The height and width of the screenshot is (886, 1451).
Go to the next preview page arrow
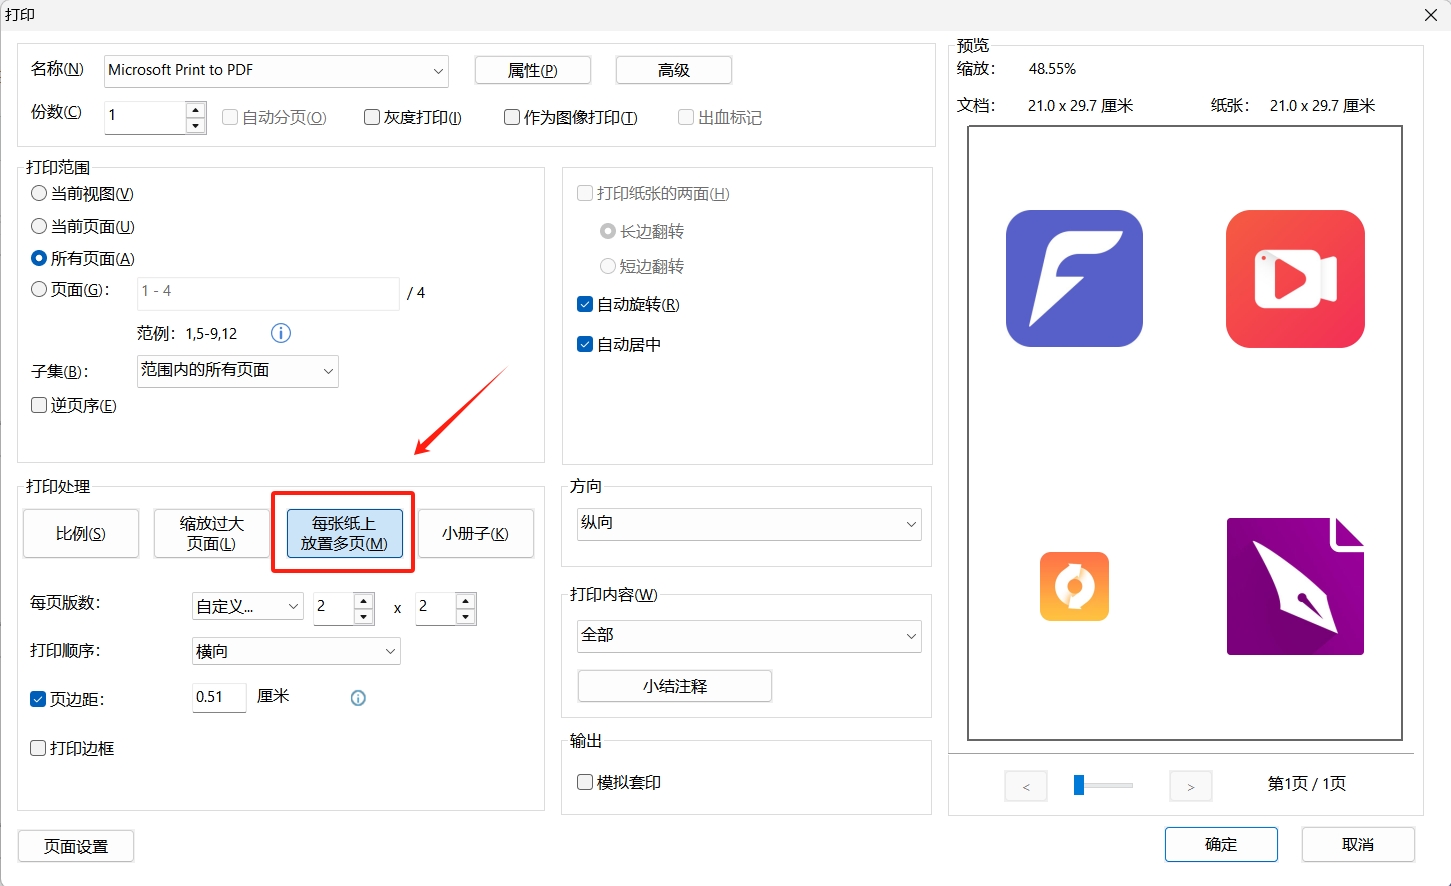click(x=1190, y=786)
